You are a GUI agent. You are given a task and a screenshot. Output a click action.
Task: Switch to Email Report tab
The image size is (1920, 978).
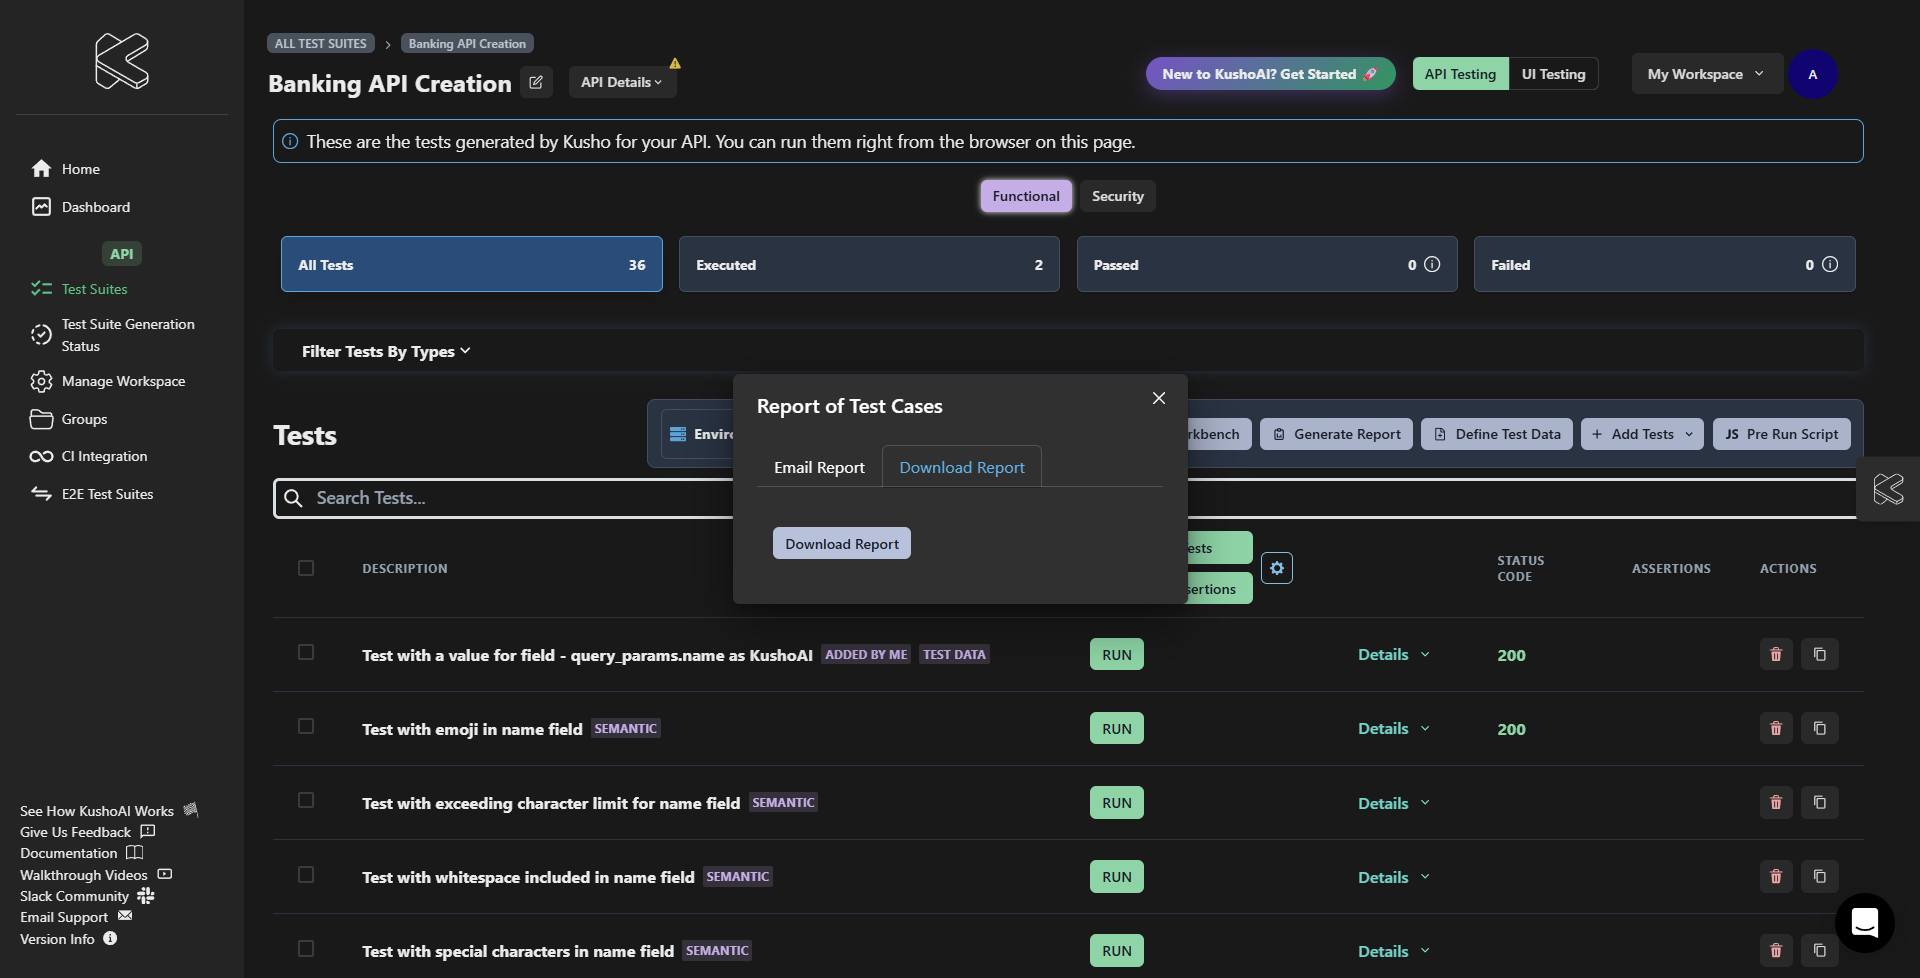pos(819,467)
